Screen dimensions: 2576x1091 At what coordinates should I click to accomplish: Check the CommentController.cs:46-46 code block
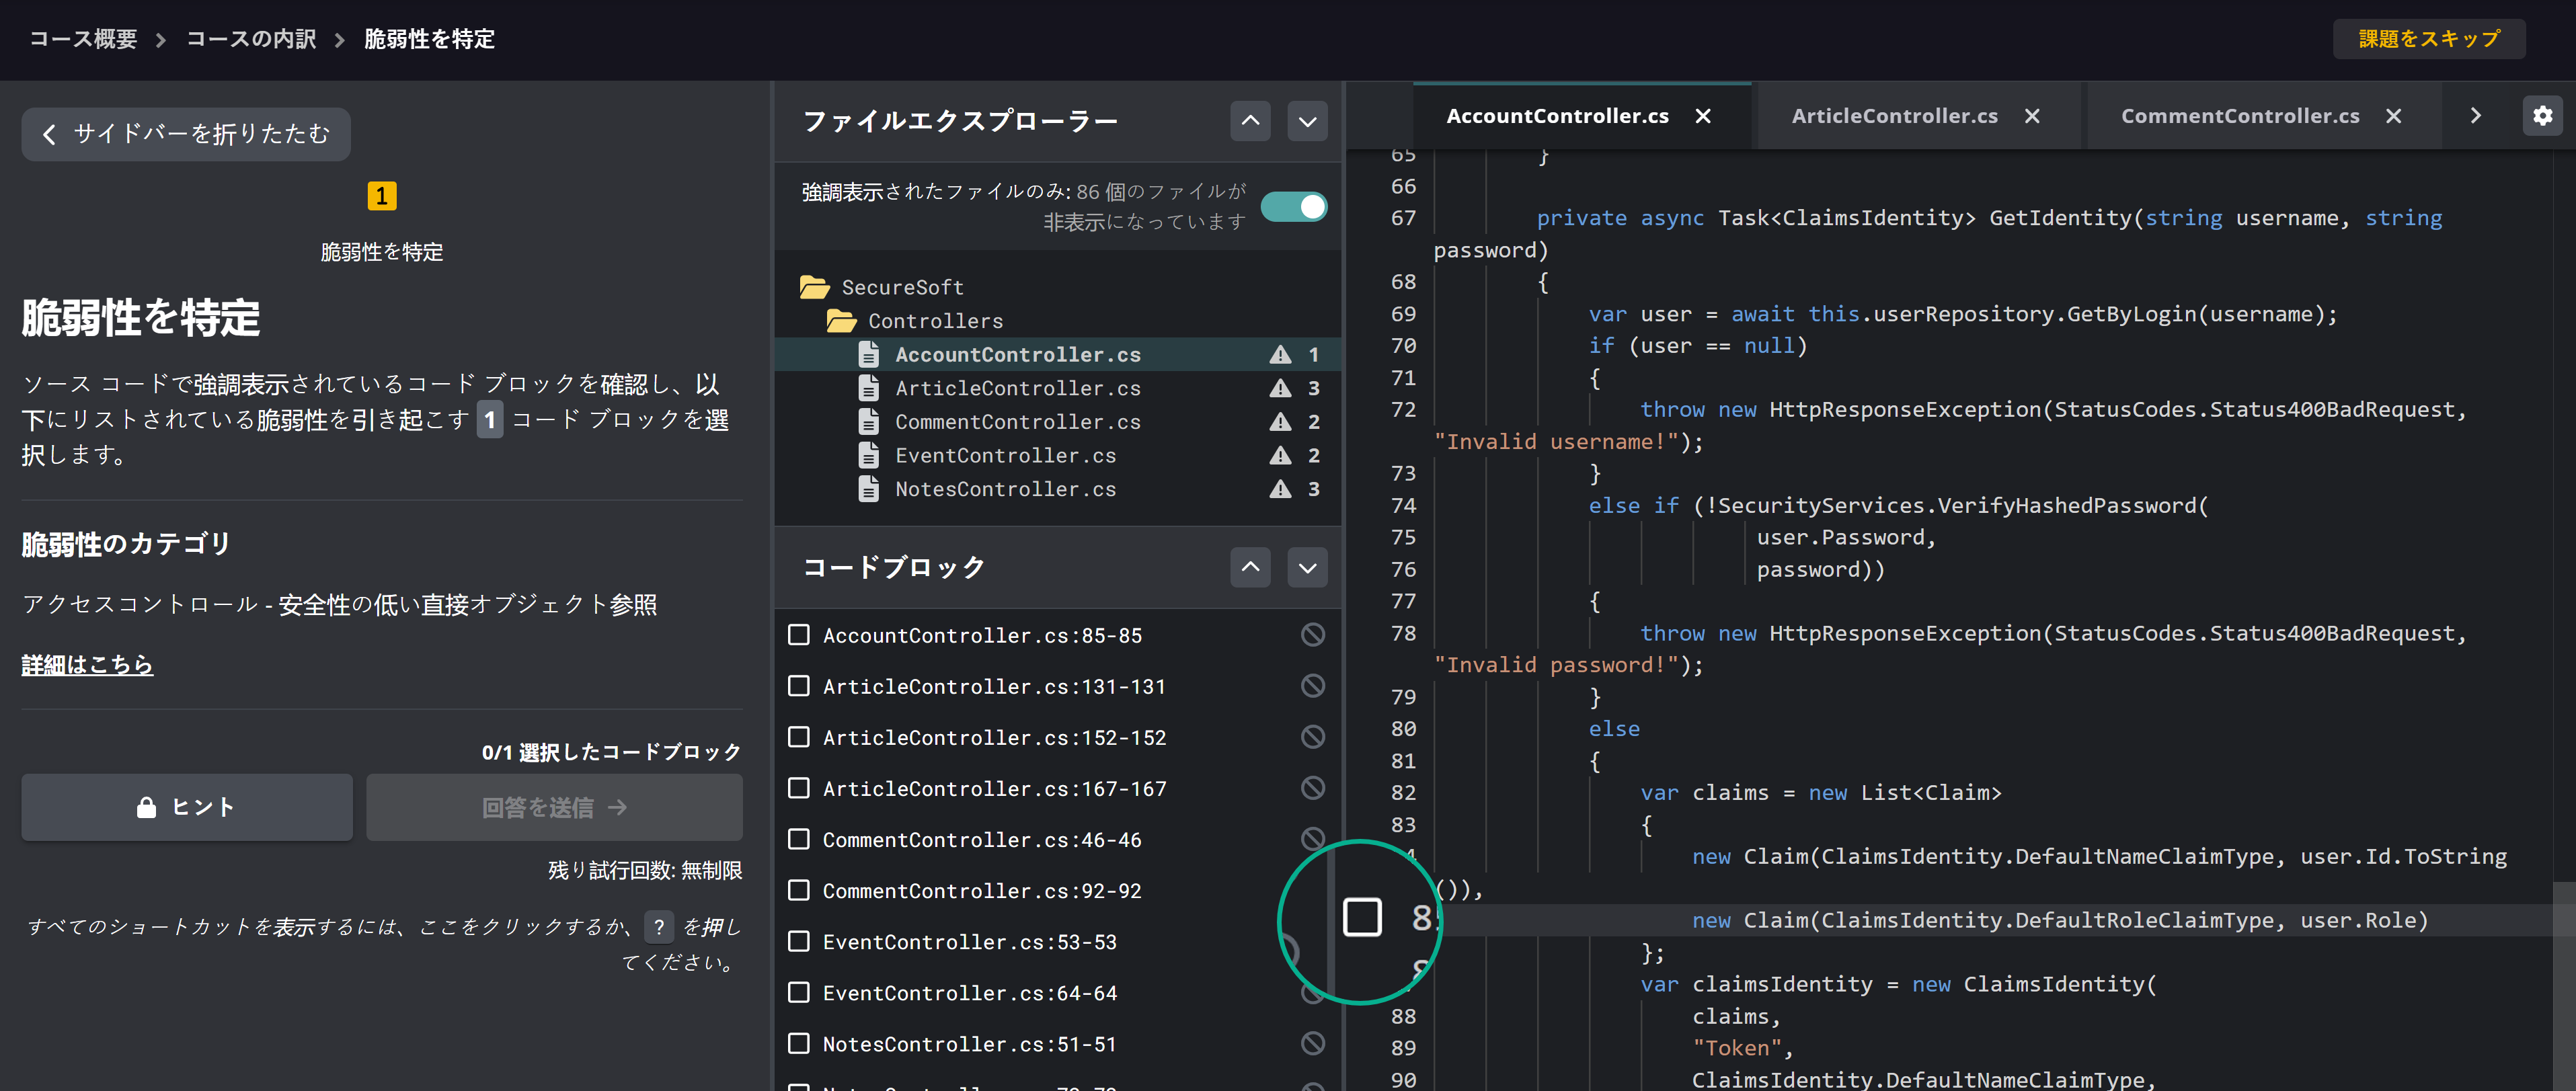coord(798,839)
